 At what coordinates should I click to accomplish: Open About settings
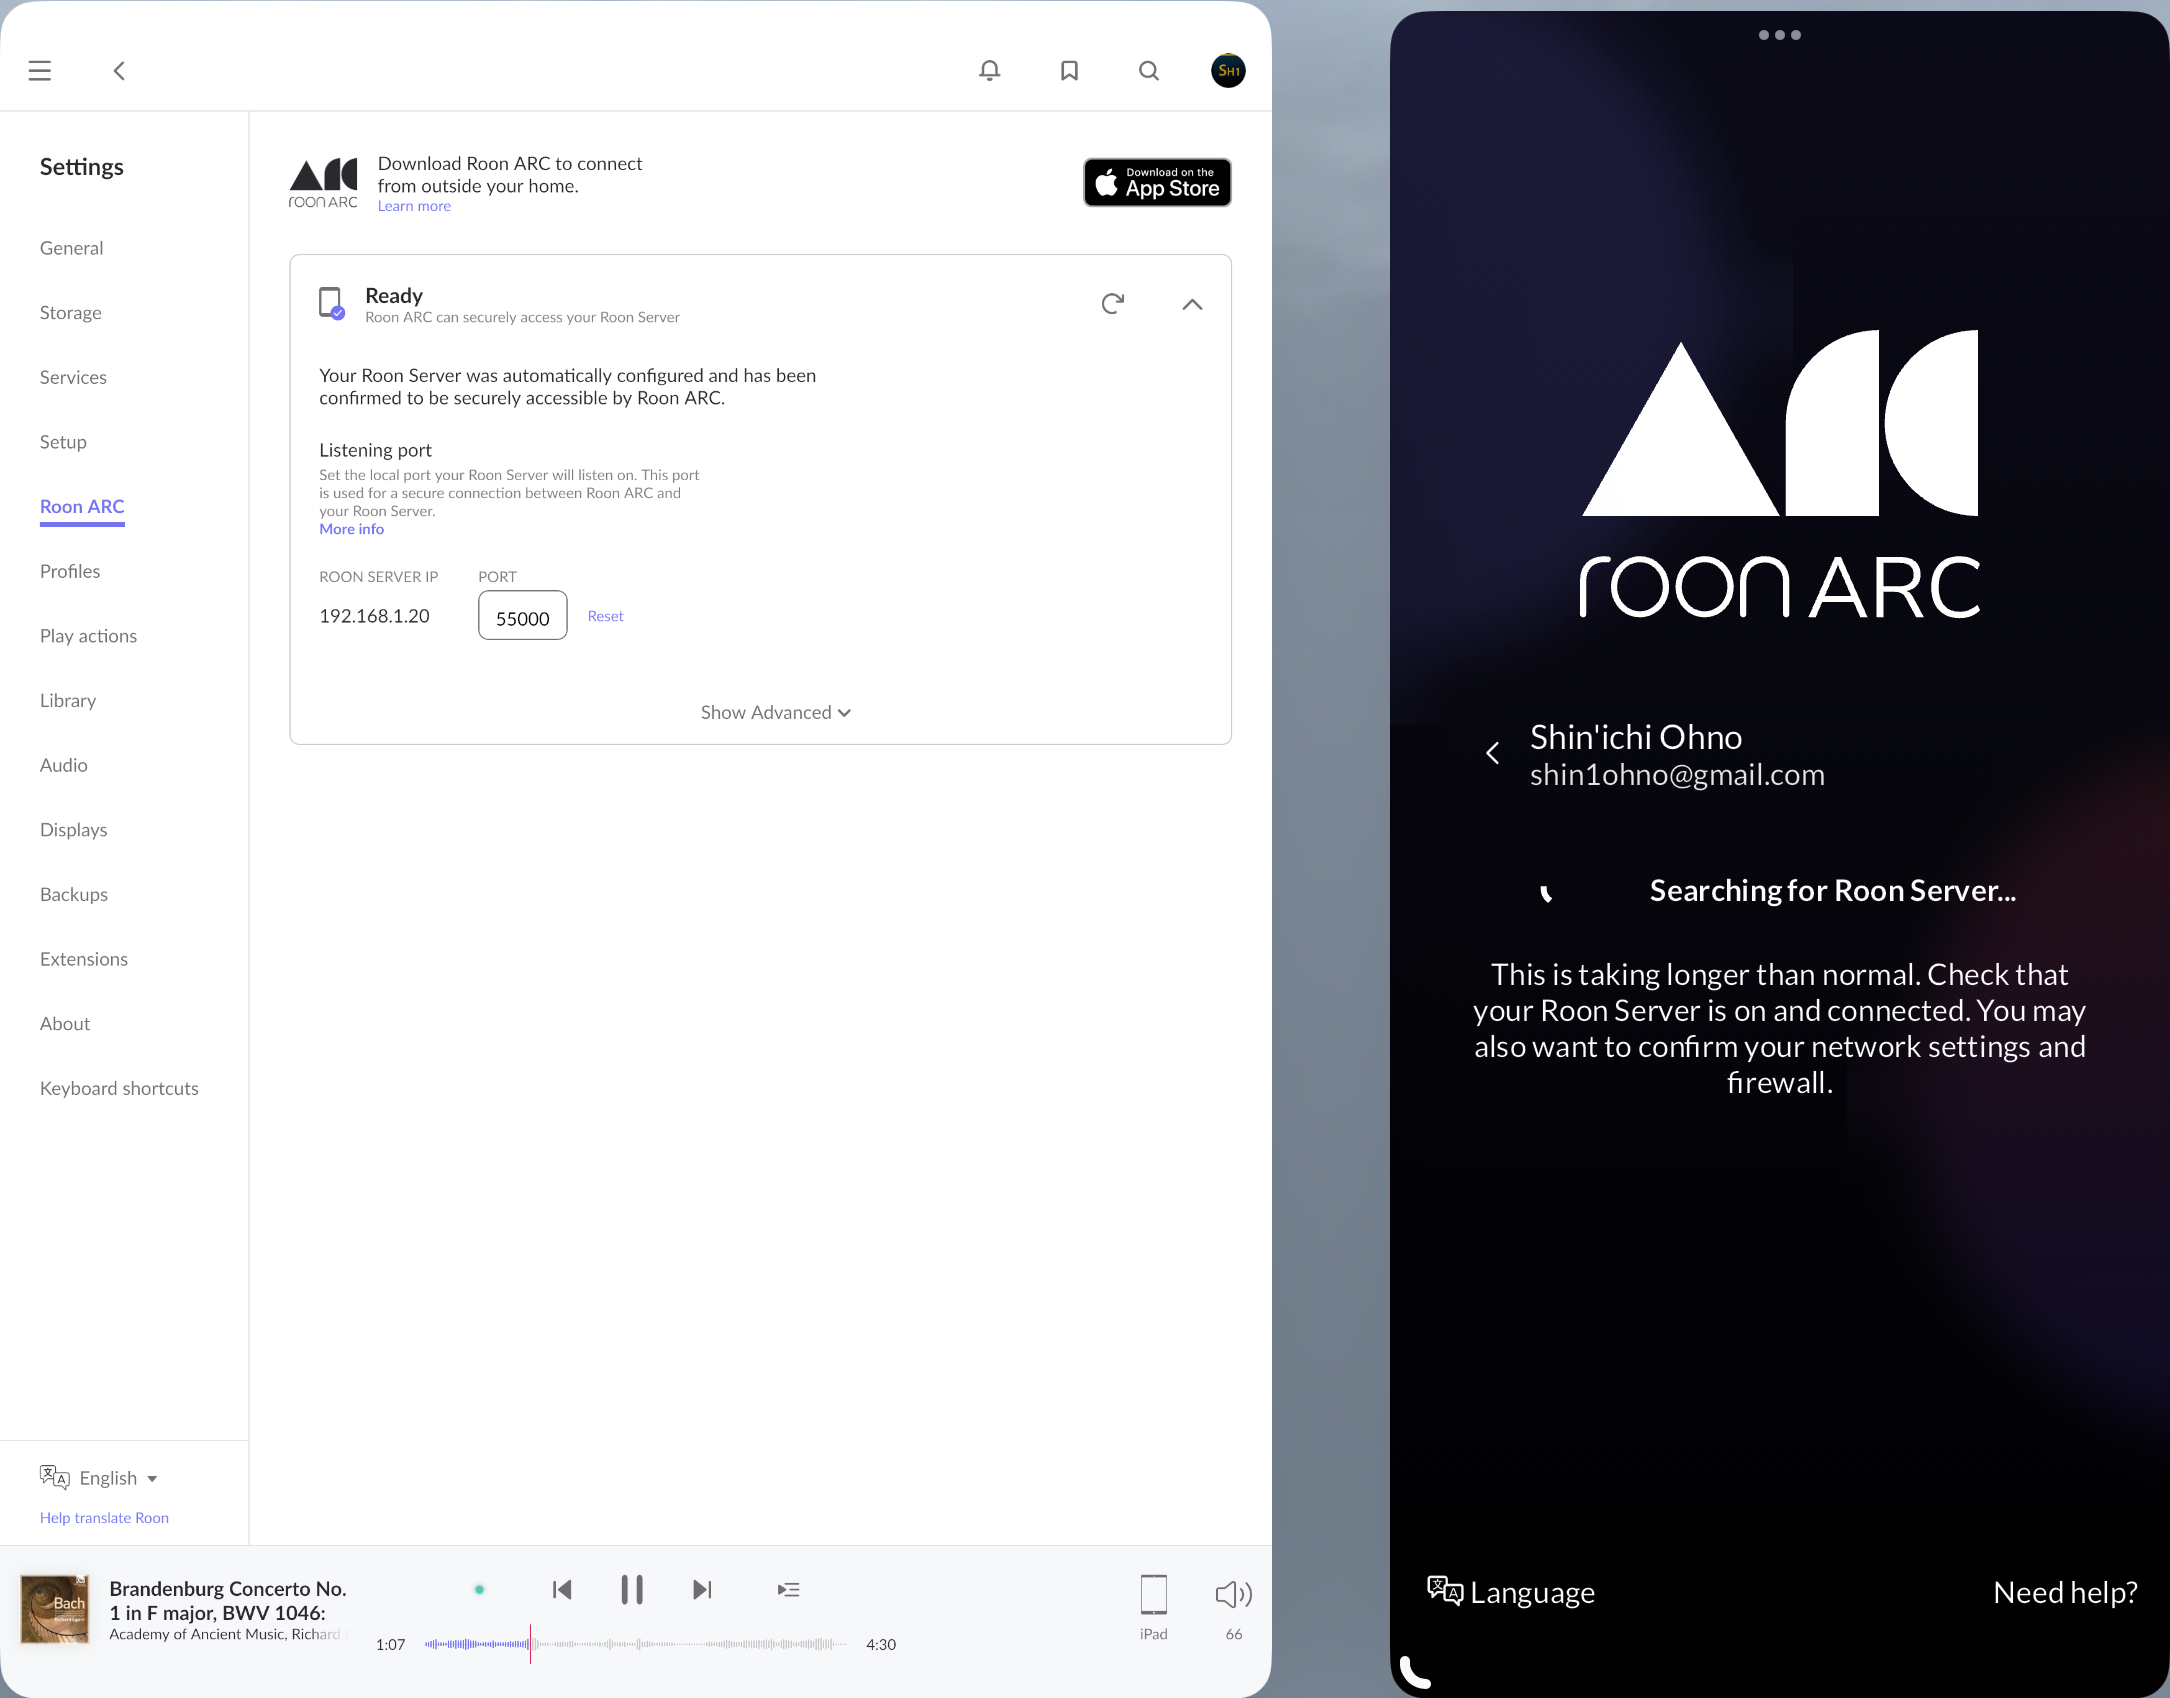tap(65, 1024)
